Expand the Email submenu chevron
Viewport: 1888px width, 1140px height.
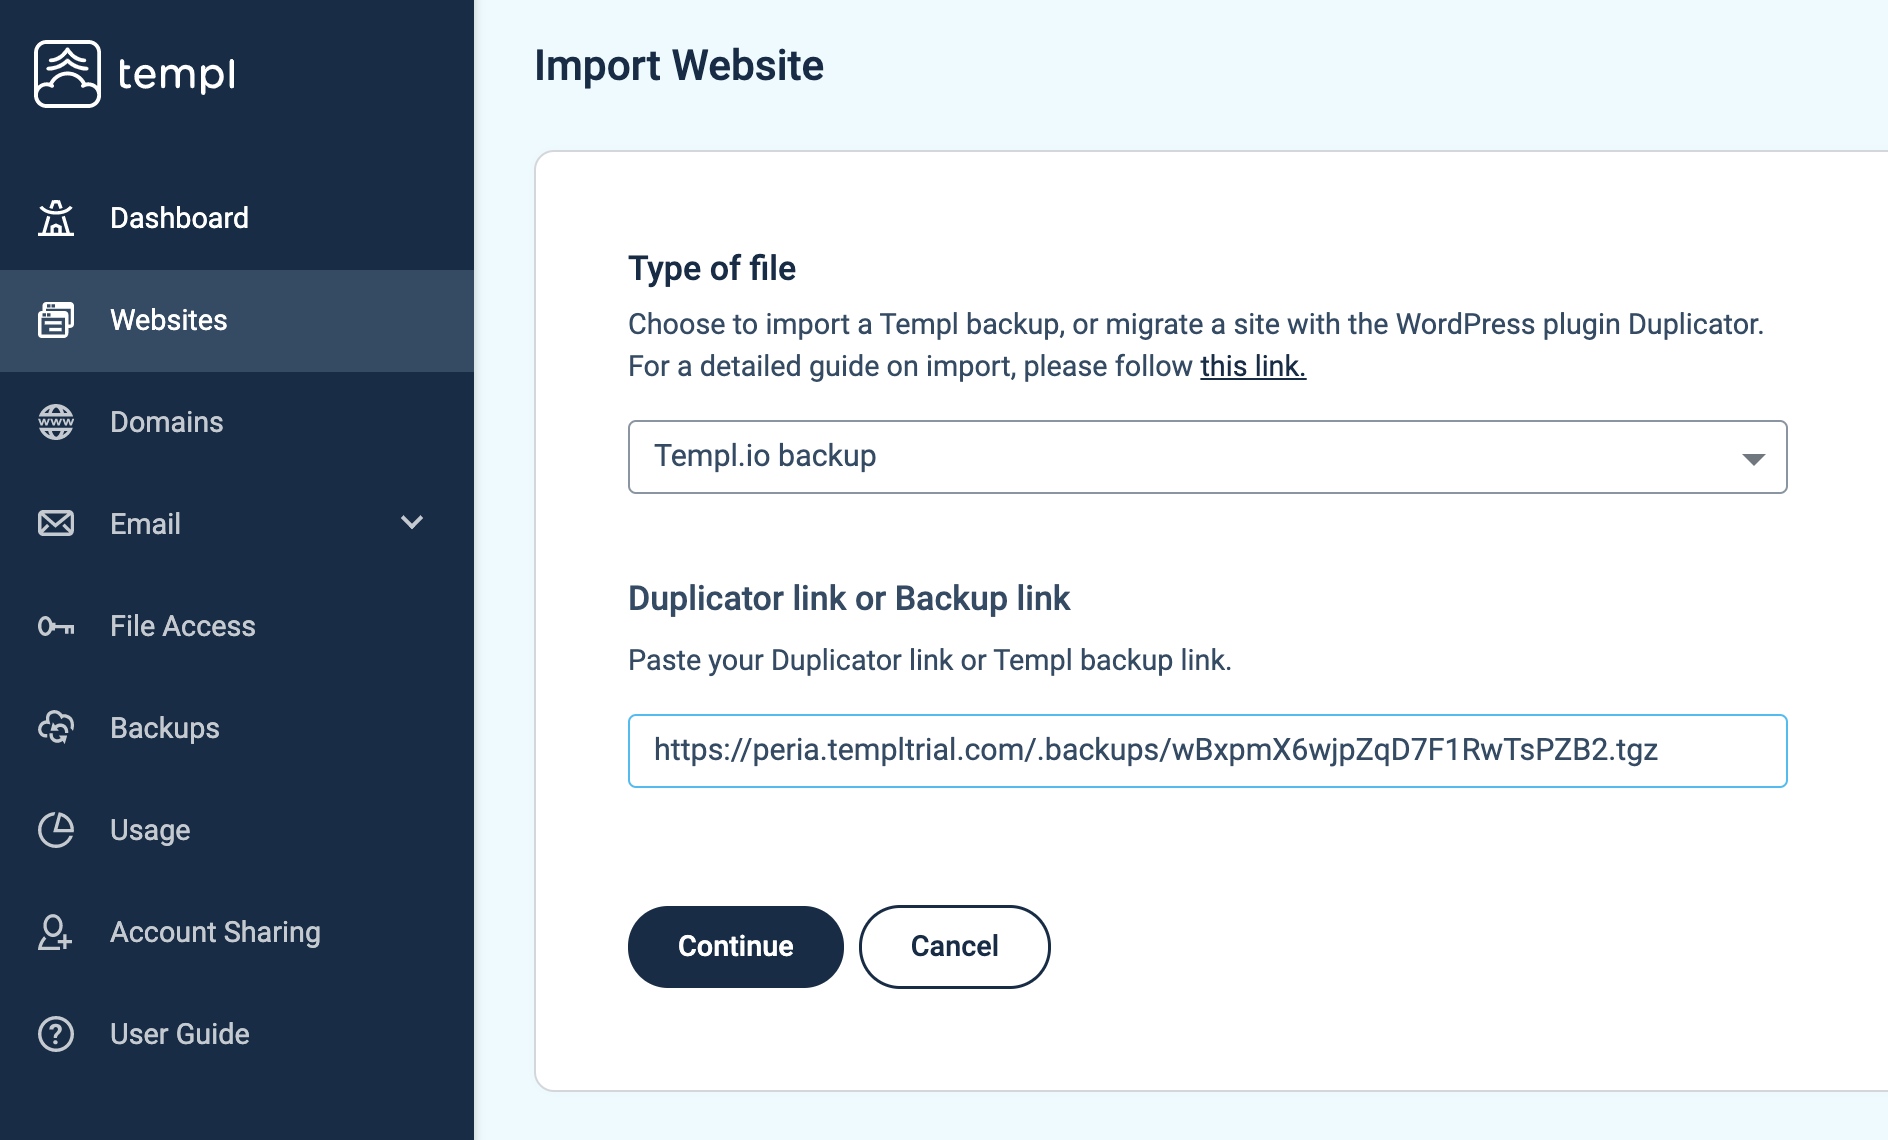(412, 522)
